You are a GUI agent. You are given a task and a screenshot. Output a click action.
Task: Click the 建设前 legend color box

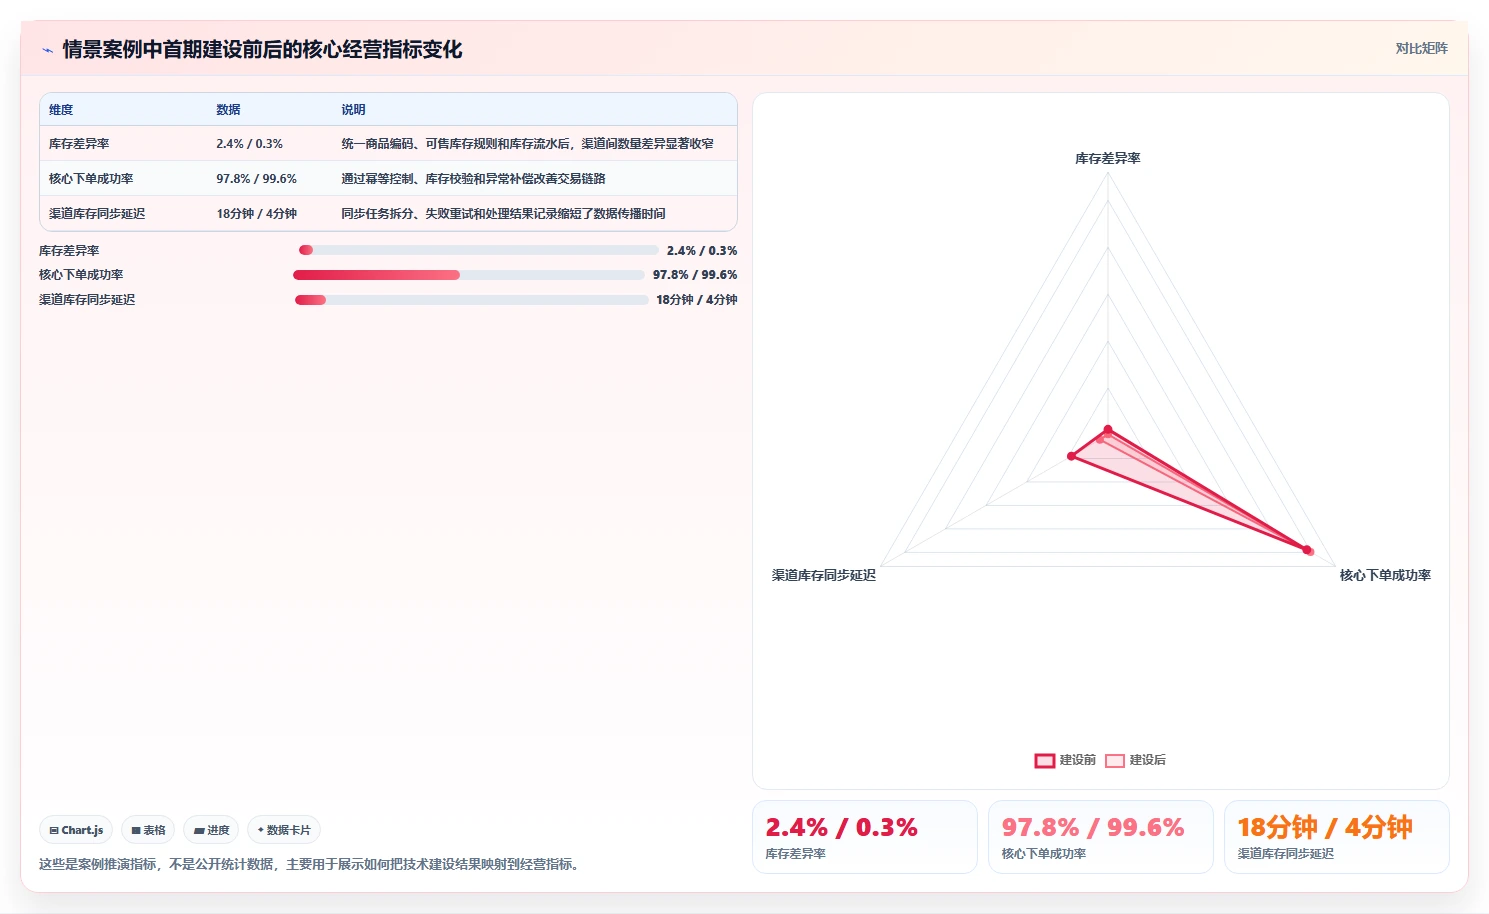(1045, 761)
